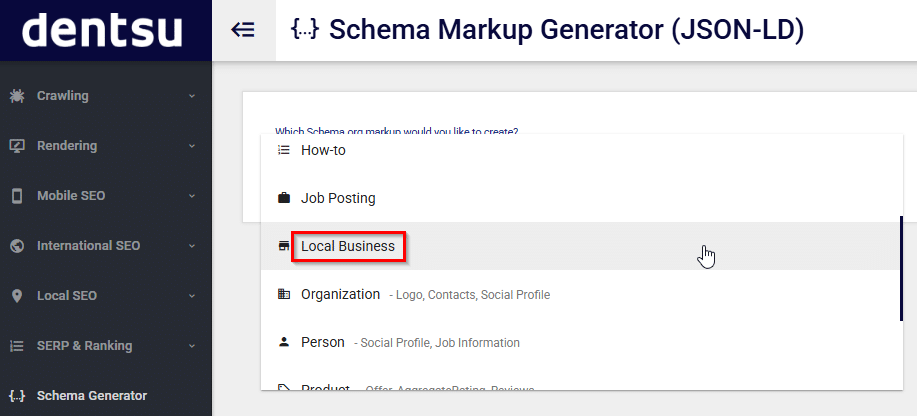Expand the International SEO chevron

point(192,246)
